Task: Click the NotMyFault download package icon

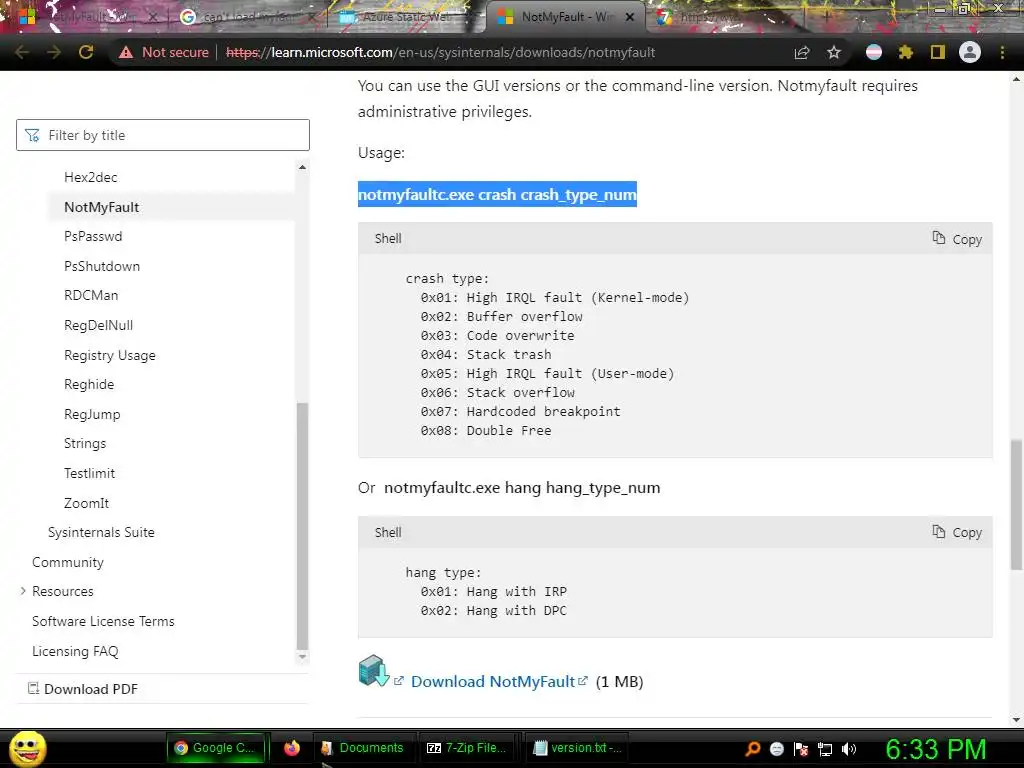Action: (x=374, y=671)
